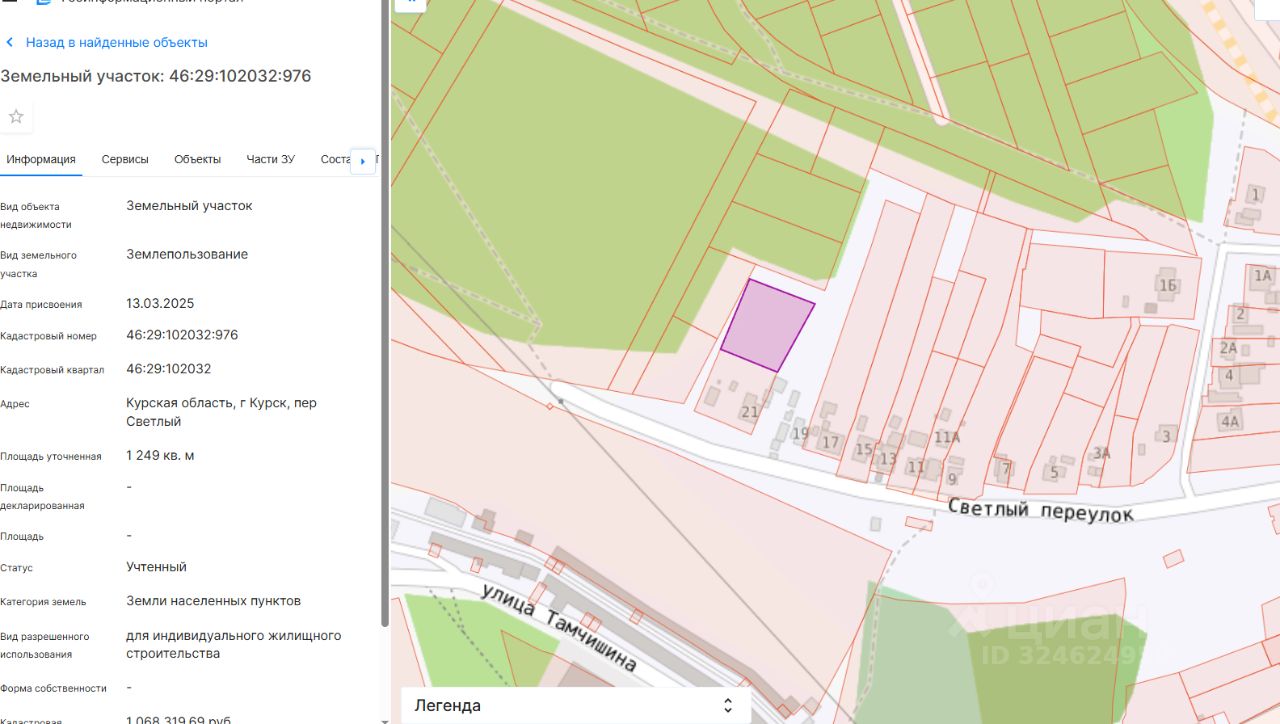Screen dimensions: 1280x724
Task: Click the address 'Курская область, г Курск'
Action: (x=221, y=412)
